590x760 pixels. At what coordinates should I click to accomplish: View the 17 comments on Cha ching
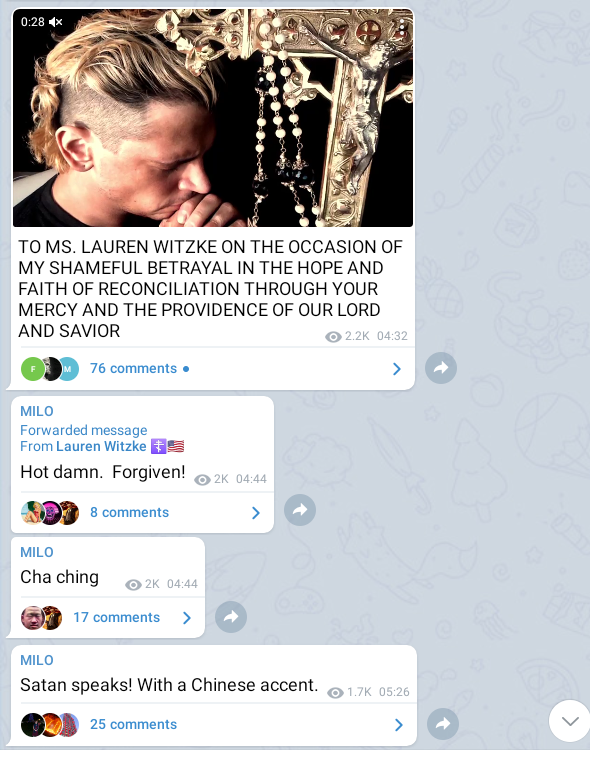point(116,617)
